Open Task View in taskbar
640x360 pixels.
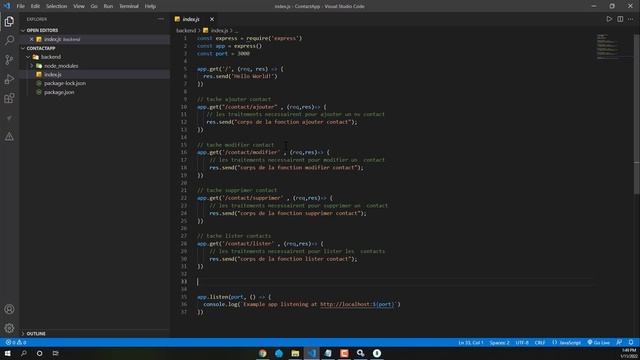pos(56,353)
